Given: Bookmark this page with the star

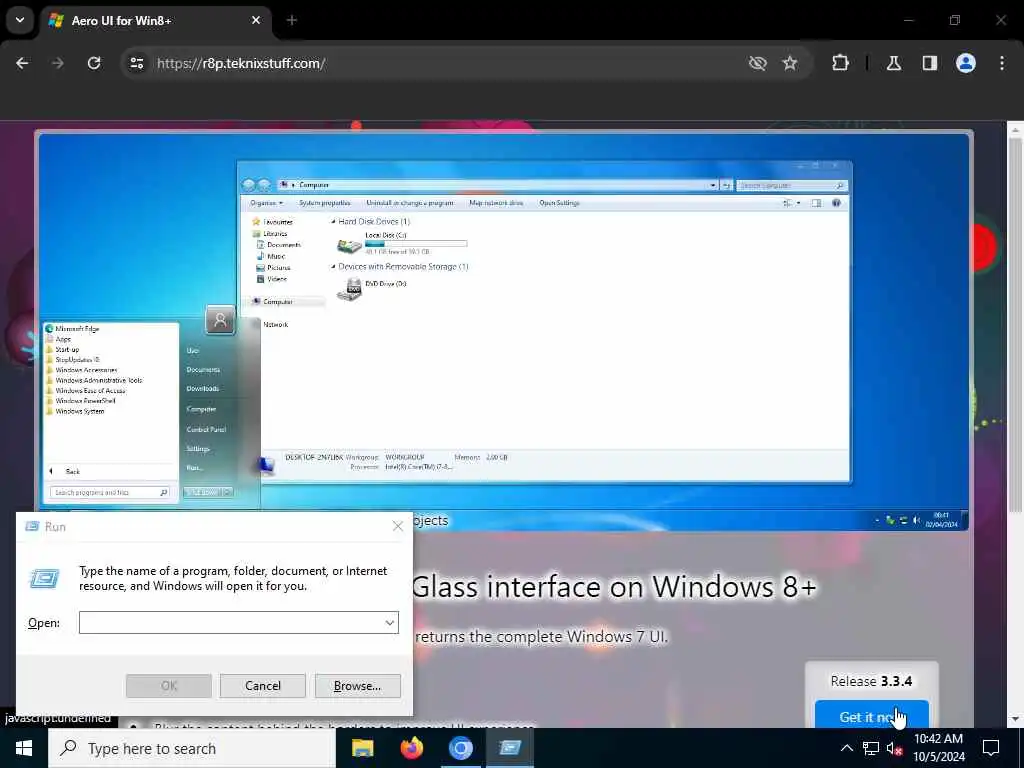Looking at the screenshot, I should coord(790,63).
